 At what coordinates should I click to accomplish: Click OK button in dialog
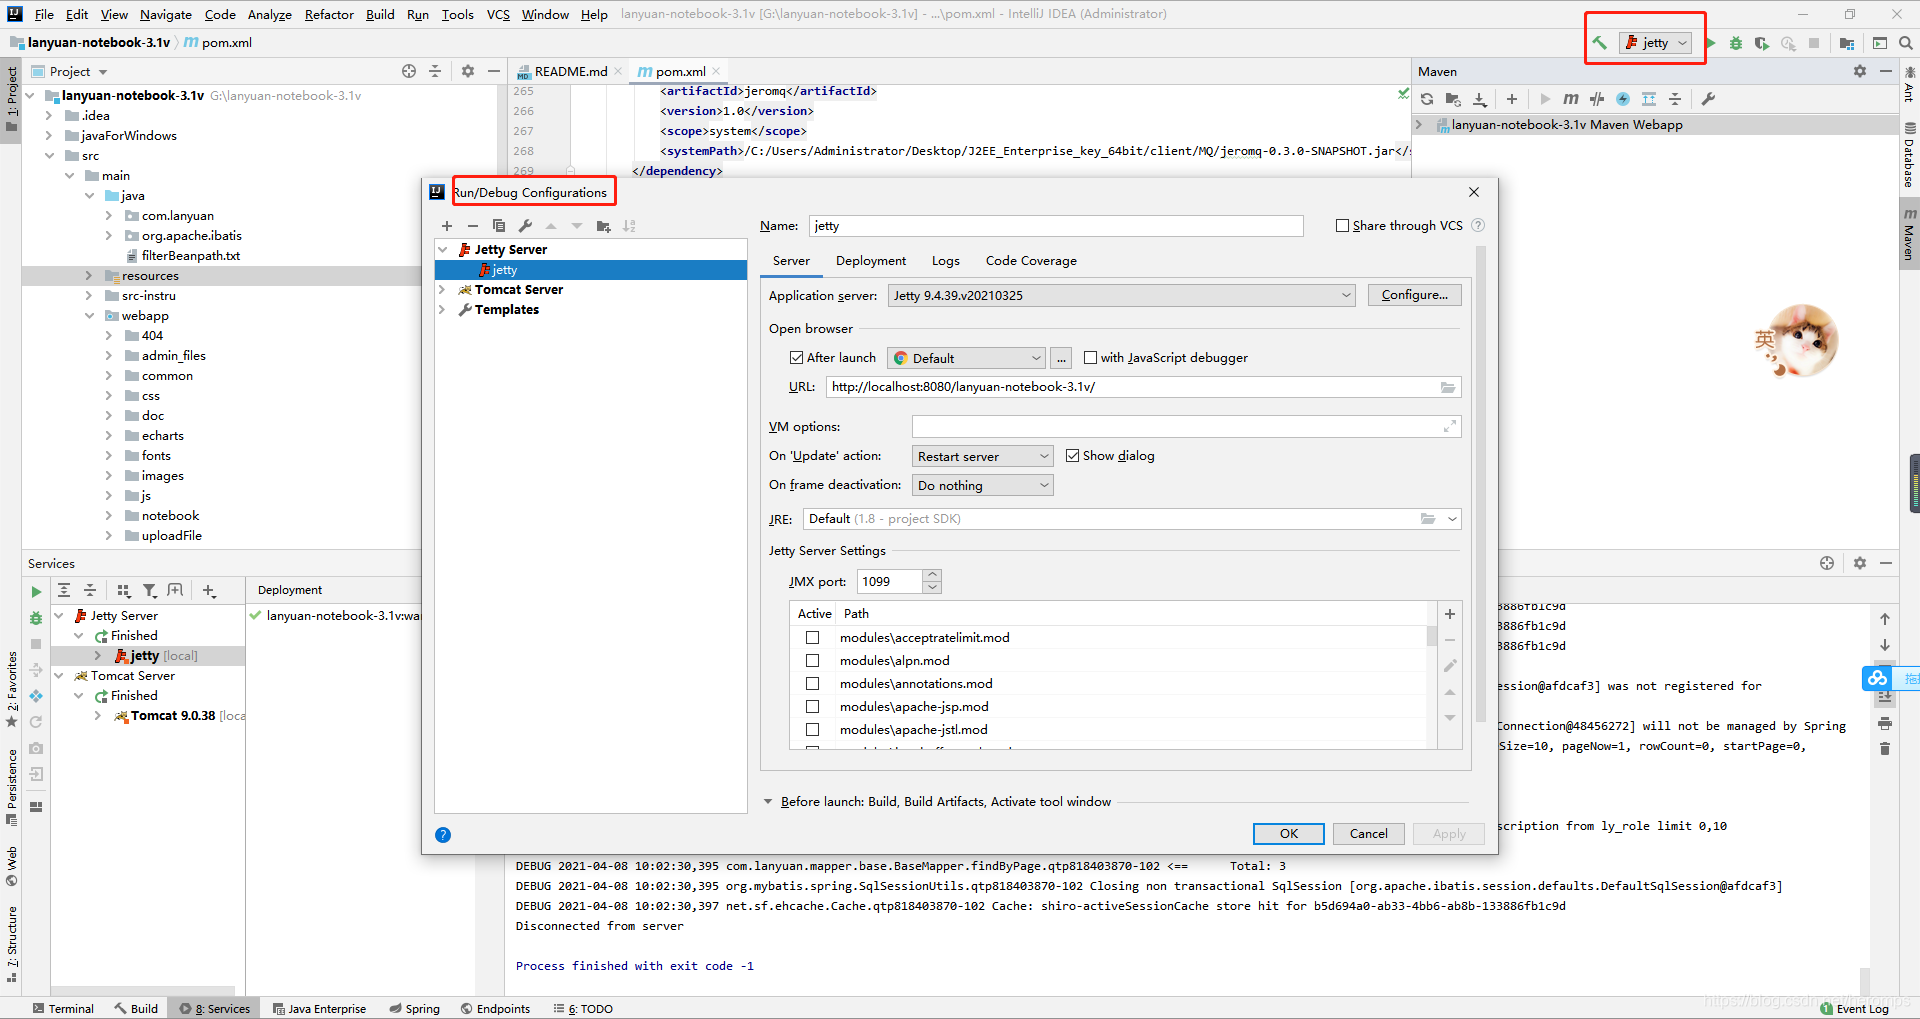pyautogui.click(x=1289, y=834)
